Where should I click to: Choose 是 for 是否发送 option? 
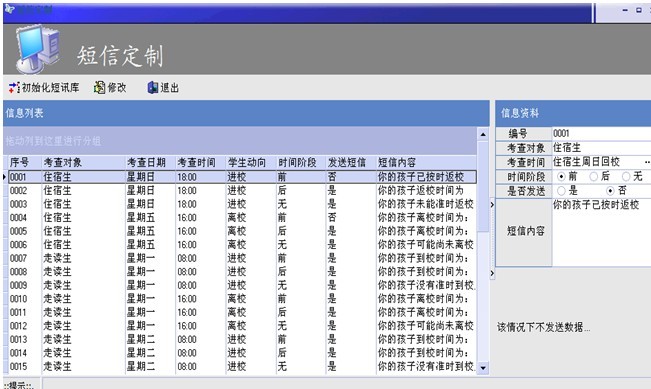[x=561, y=191]
